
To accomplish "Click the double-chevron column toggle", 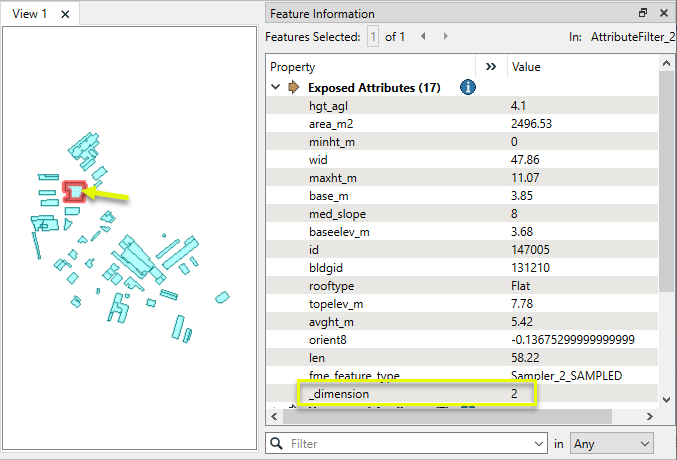I will [491, 67].
